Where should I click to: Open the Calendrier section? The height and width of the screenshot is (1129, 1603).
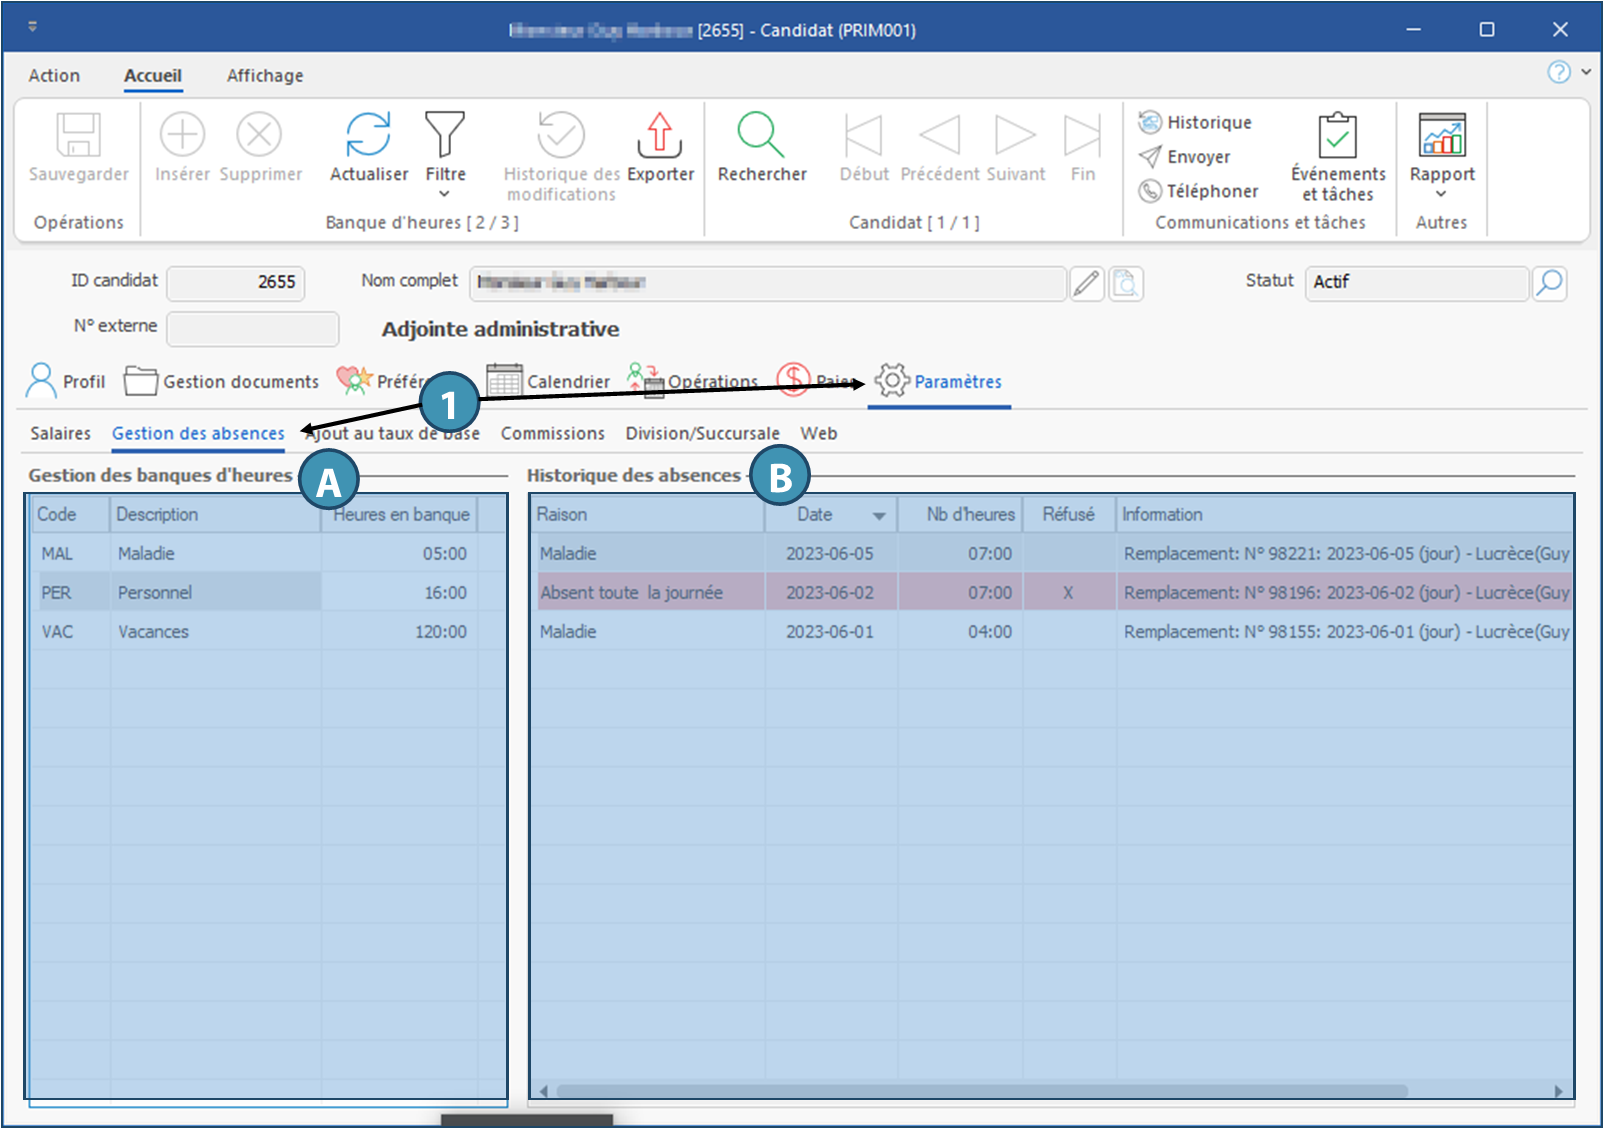(548, 381)
